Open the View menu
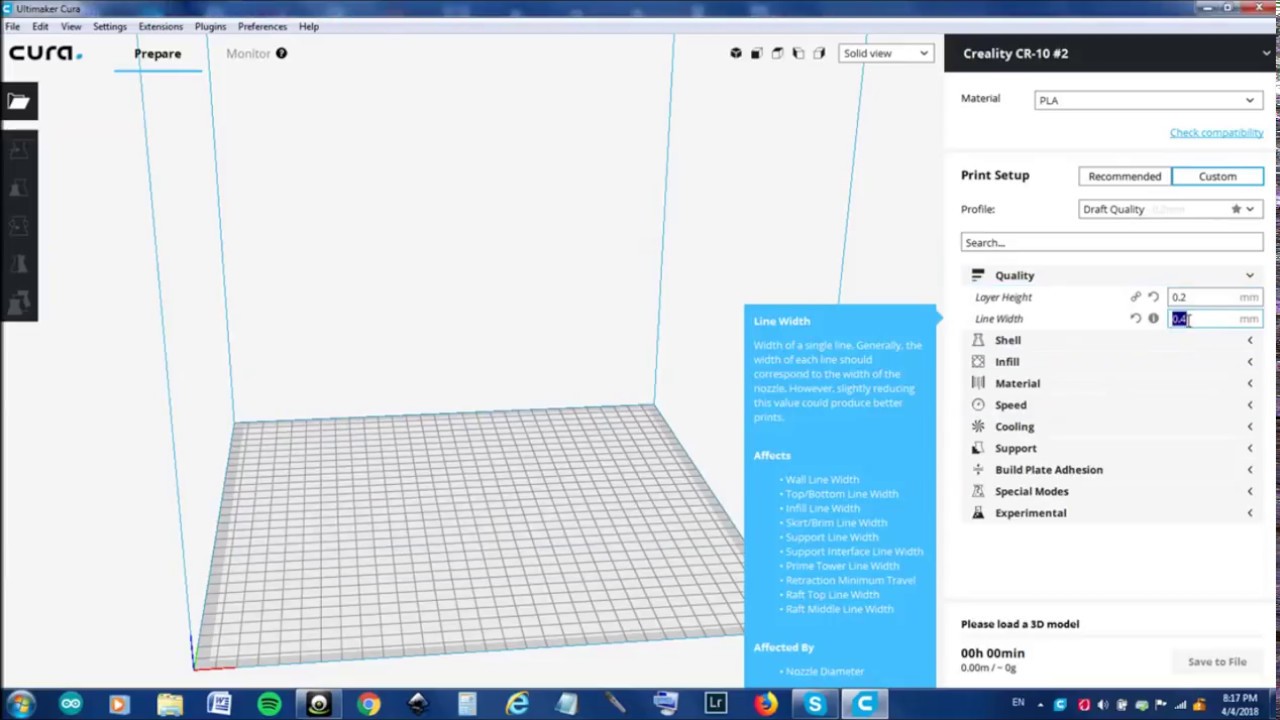 [x=71, y=26]
